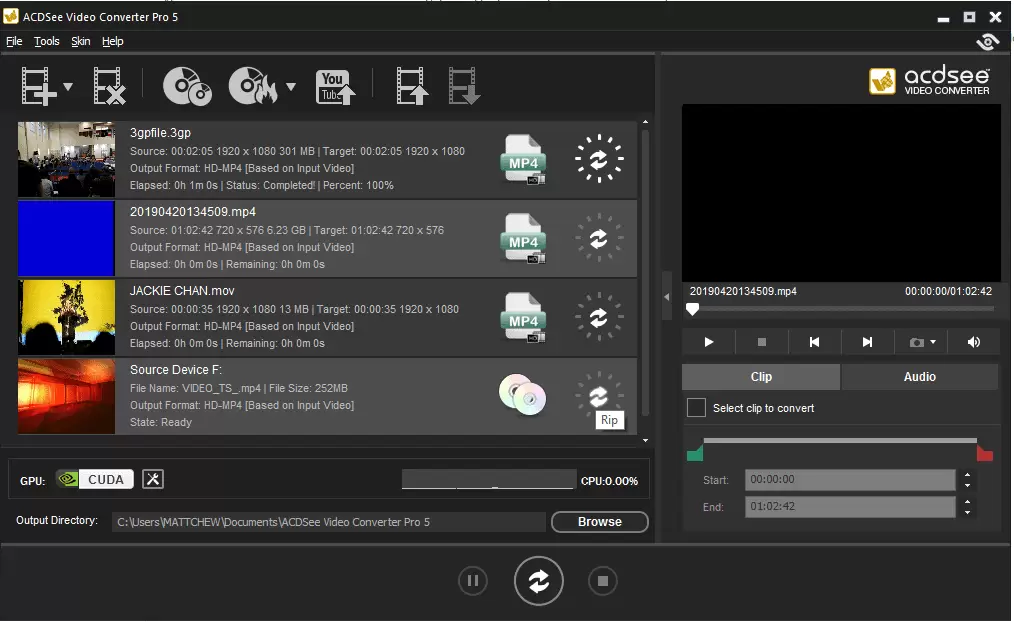1014x622 pixels.
Task: Click disc icon for Source Device F
Action: [x=523, y=394]
